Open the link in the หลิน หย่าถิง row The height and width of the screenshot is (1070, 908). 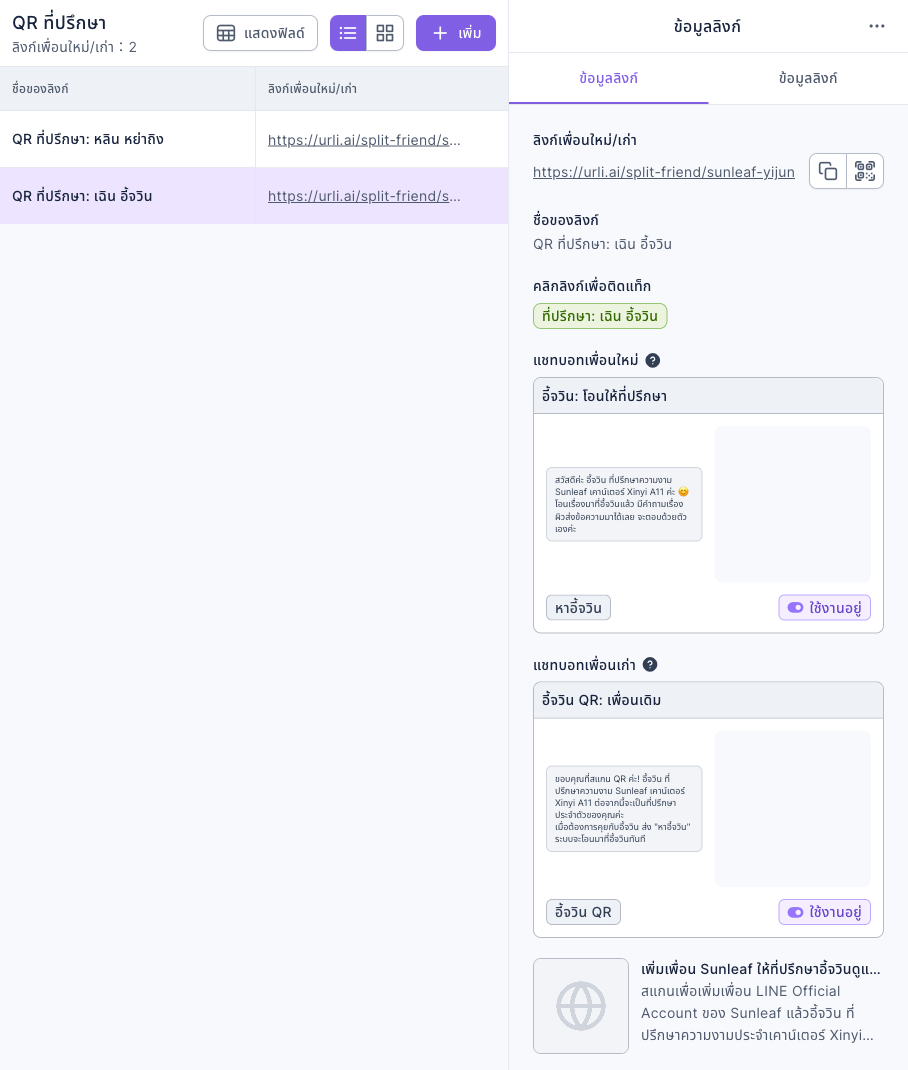tap(364, 140)
